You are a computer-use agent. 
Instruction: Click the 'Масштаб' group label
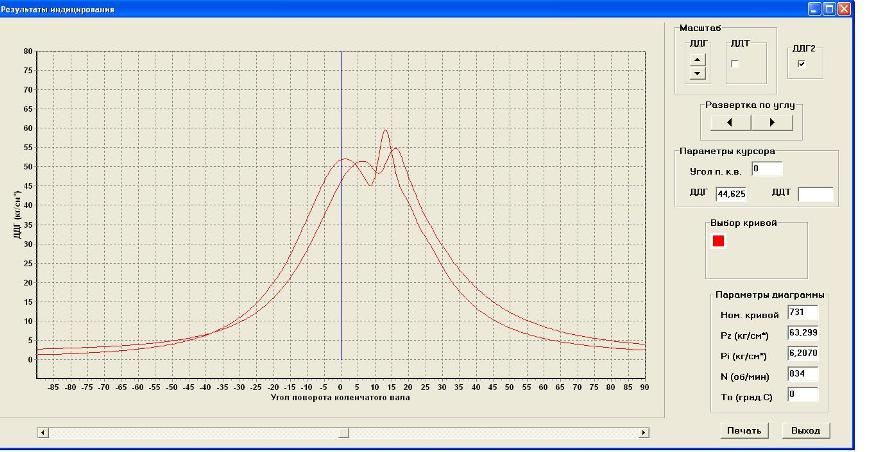point(700,28)
